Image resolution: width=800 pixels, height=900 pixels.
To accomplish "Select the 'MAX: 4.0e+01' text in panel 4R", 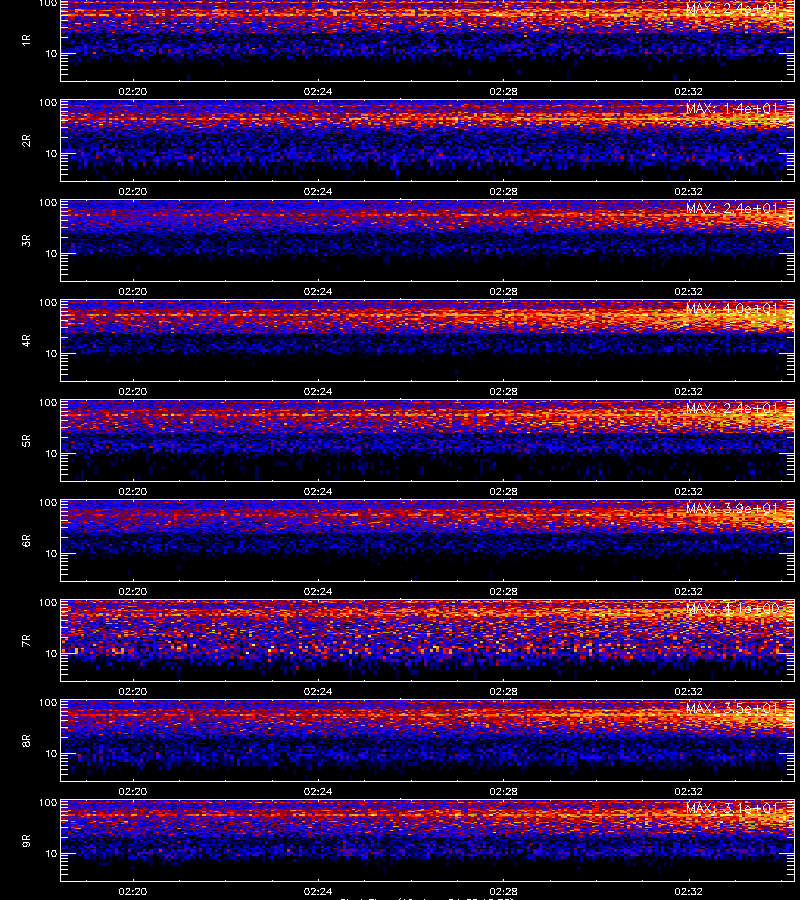I will pos(732,308).
